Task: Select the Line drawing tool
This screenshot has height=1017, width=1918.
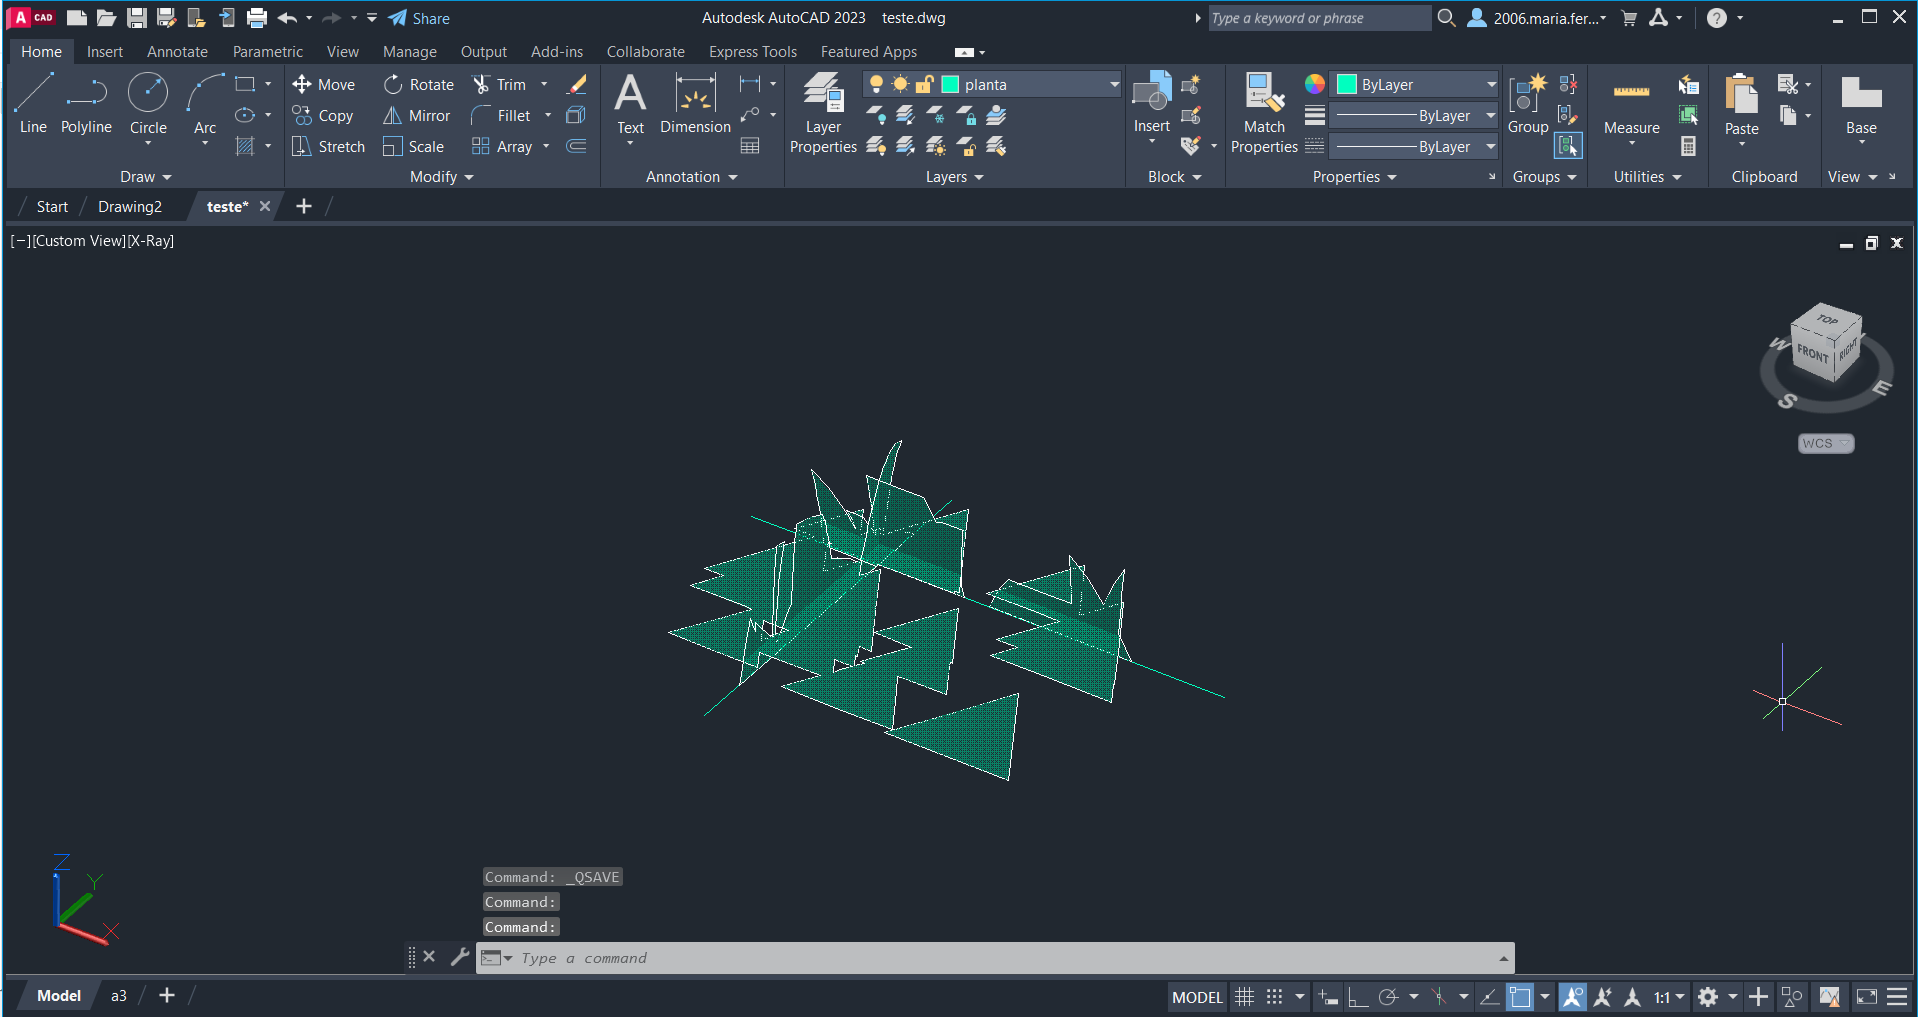Action: pos(33,103)
